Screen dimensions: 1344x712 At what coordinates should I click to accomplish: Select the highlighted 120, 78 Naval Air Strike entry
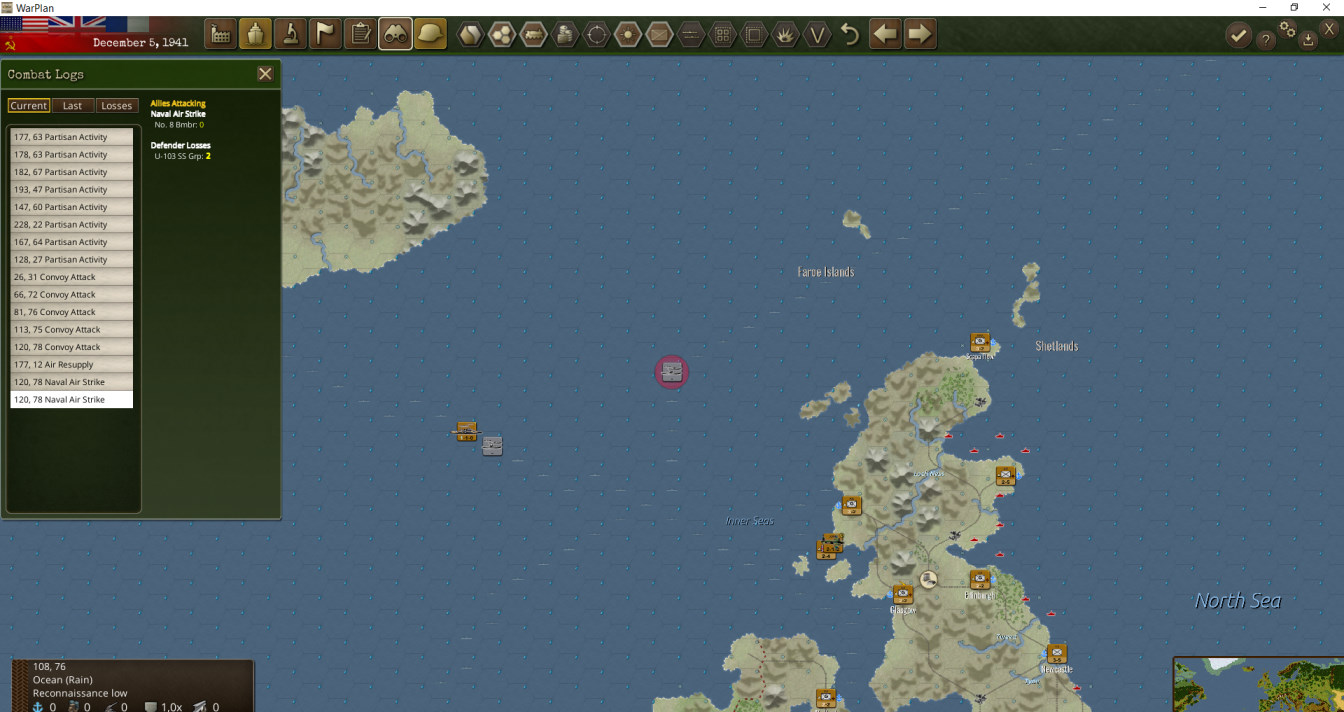71,399
